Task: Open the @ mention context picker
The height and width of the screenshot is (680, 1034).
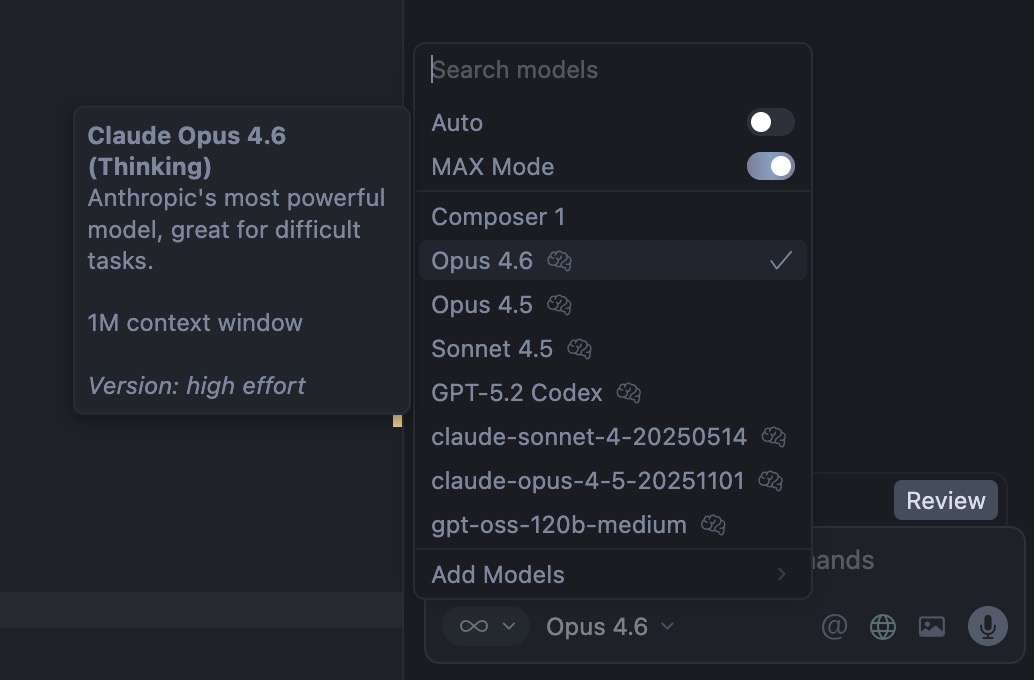Action: coord(834,626)
